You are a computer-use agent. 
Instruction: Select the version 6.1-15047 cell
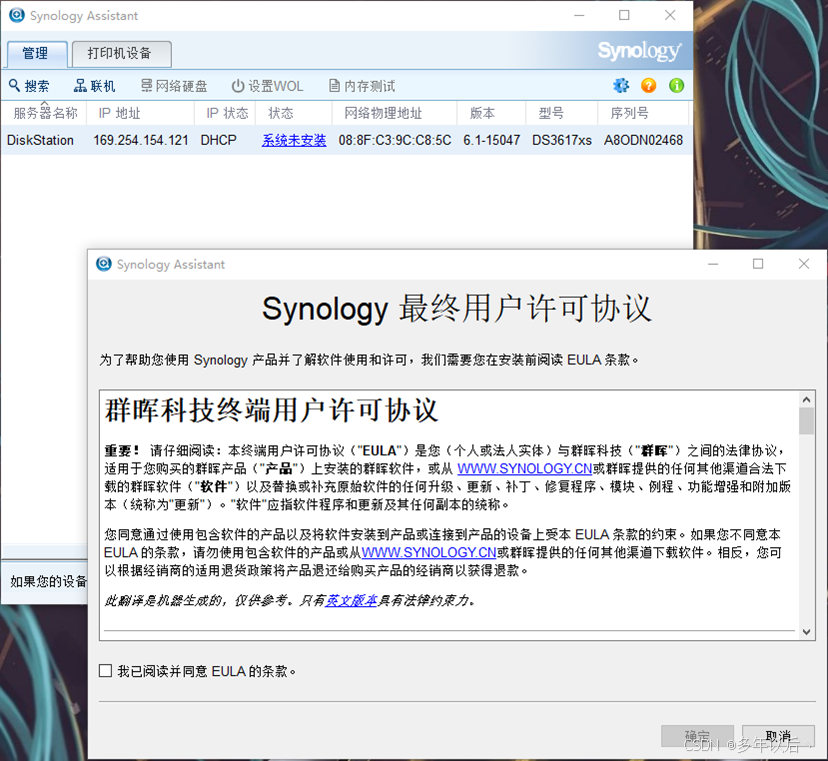[x=492, y=140]
